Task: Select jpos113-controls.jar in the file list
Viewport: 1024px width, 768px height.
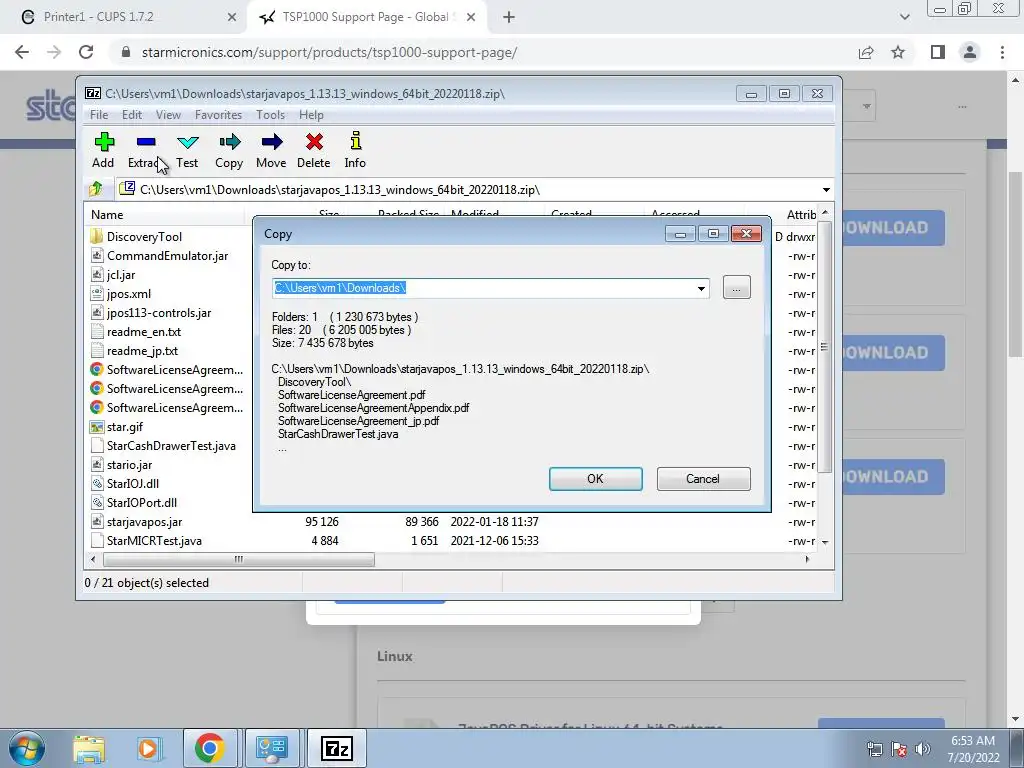Action: tap(159, 312)
